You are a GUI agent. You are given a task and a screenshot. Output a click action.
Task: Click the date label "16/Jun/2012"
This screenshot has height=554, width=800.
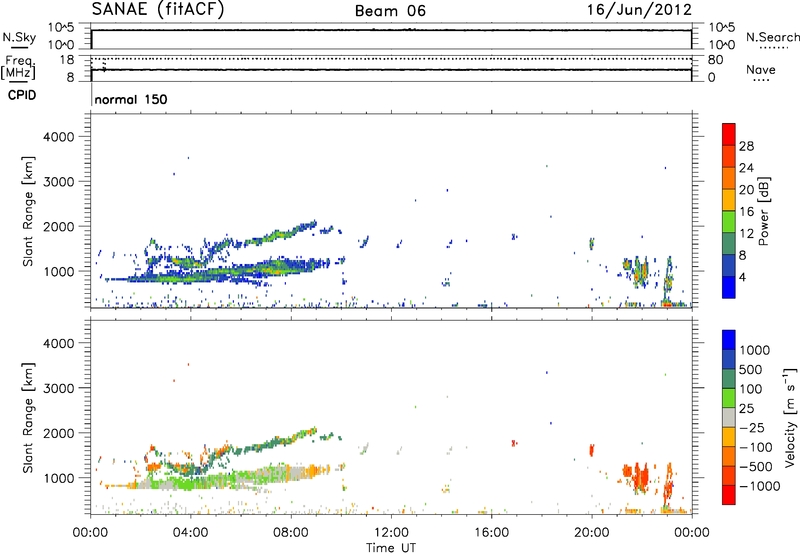pos(639,10)
